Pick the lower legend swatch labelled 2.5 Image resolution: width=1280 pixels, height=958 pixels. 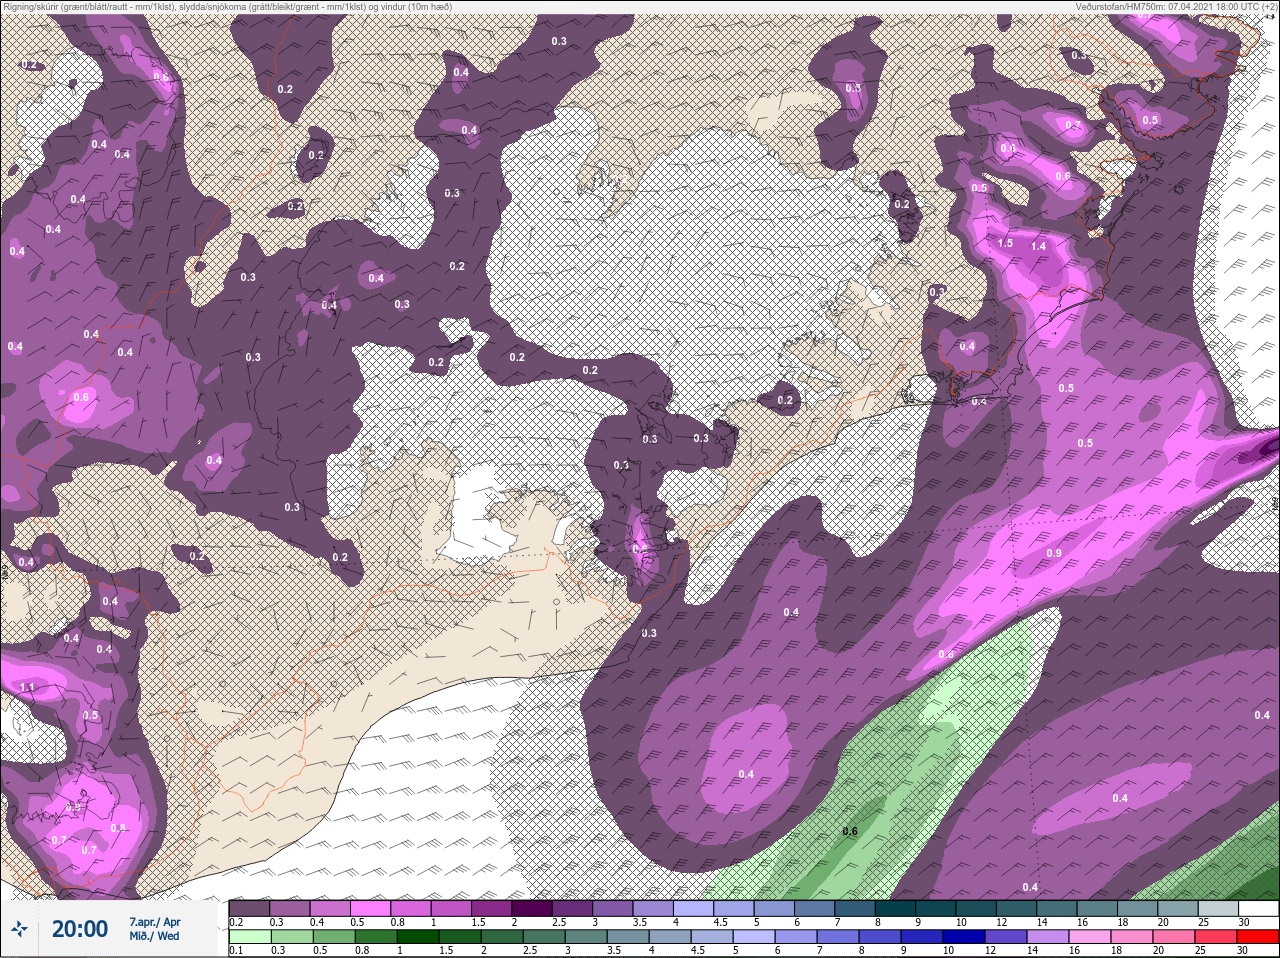coord(544,936)
